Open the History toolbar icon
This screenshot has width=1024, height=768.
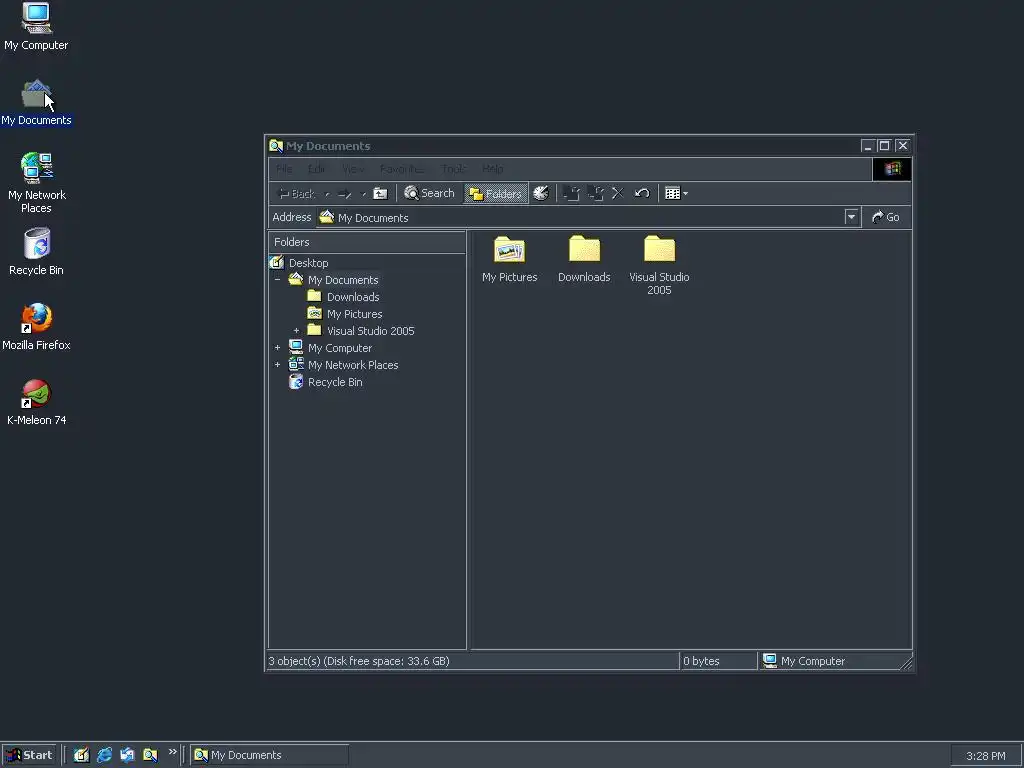pos(541,193)
